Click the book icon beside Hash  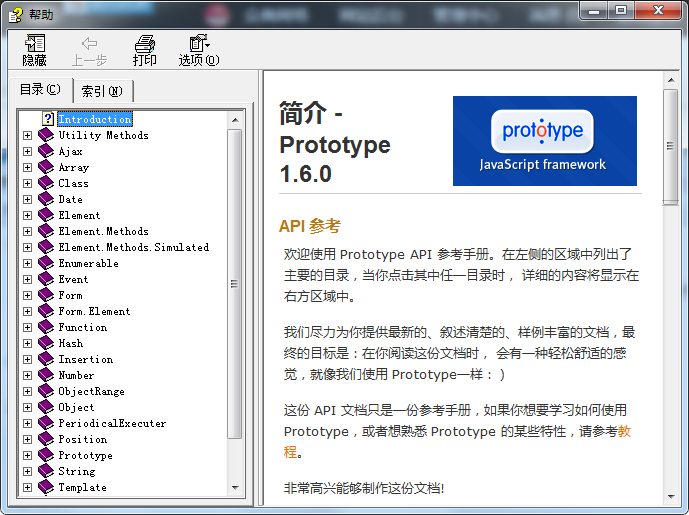click(x=46, y=343)
